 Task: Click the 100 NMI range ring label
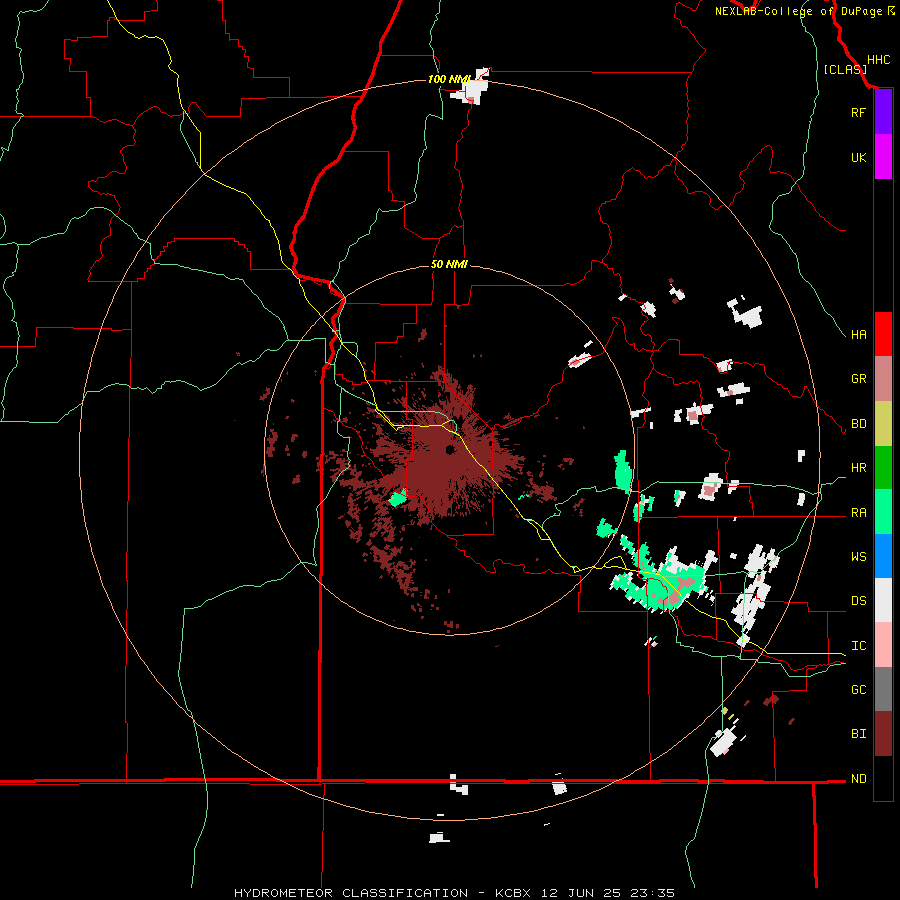coord(448,79)
